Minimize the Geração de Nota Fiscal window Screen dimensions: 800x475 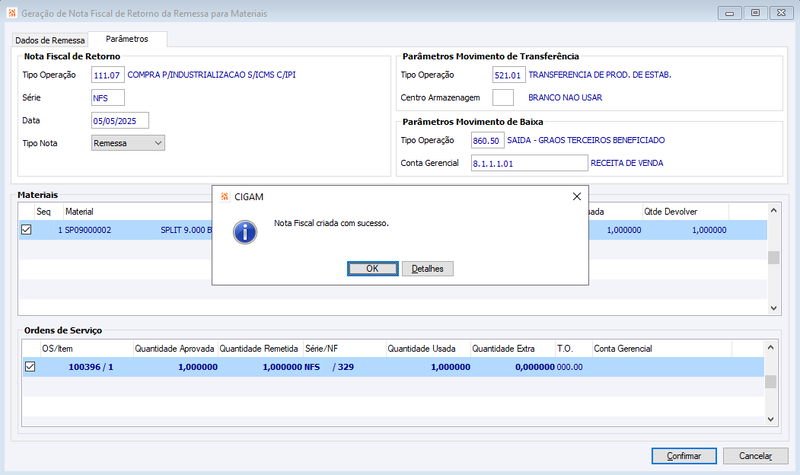(x=730, y=13)
